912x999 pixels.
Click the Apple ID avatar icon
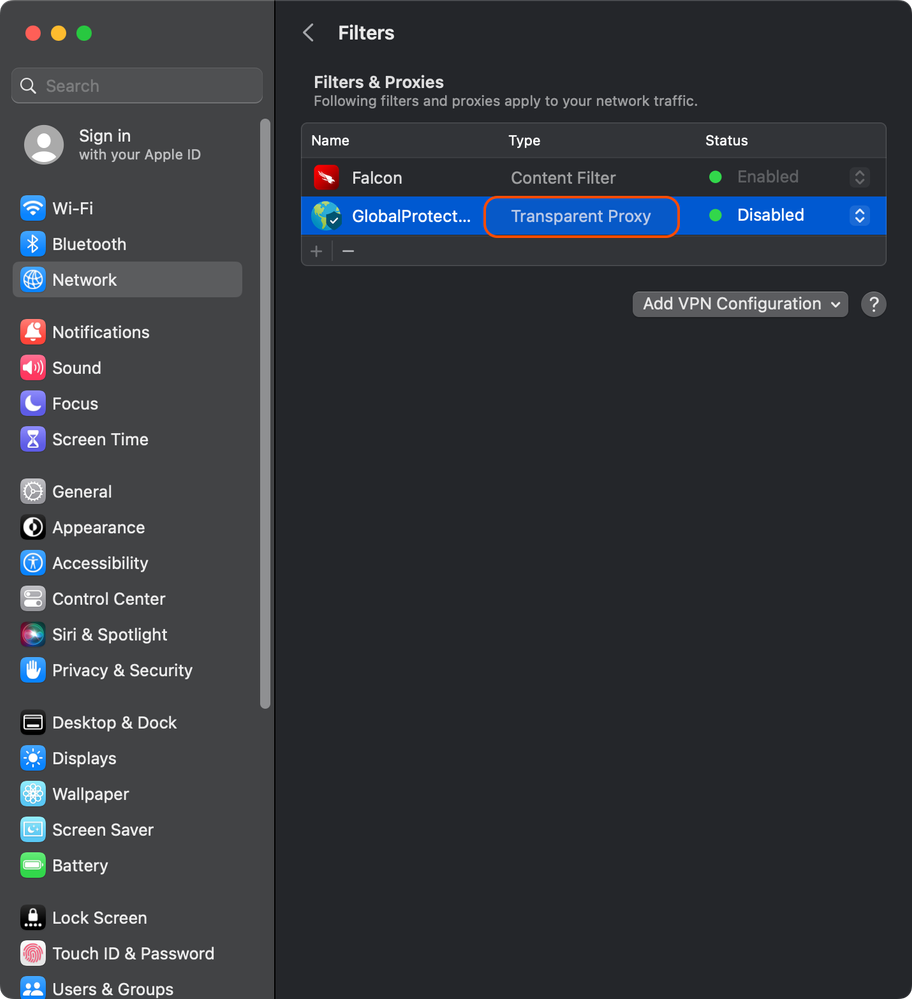pos(44,145)
